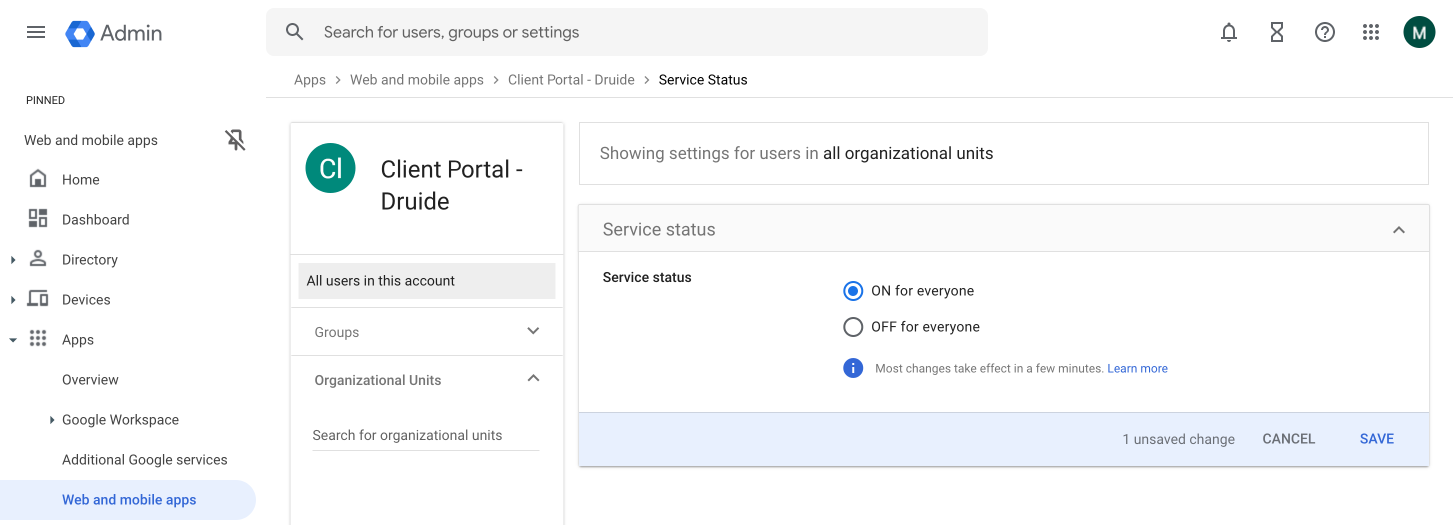Expand the Directory tree item
The image size is (1453, 525).
(x=13, y=260)
